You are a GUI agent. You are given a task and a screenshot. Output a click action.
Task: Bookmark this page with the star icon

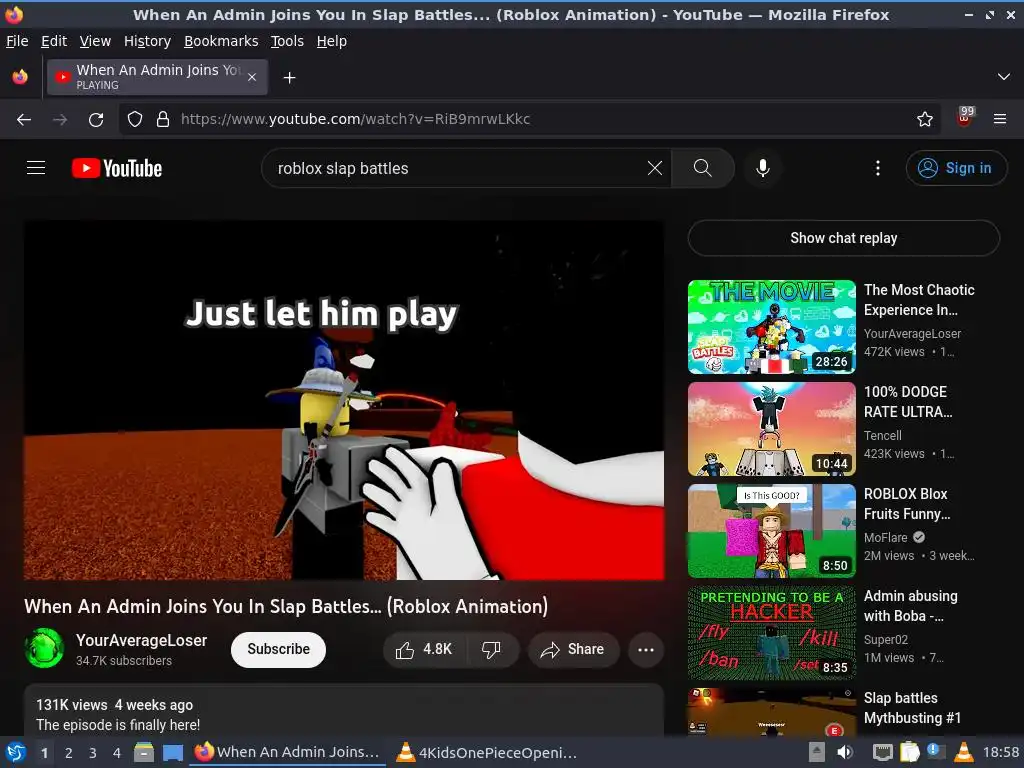(925, 119)
